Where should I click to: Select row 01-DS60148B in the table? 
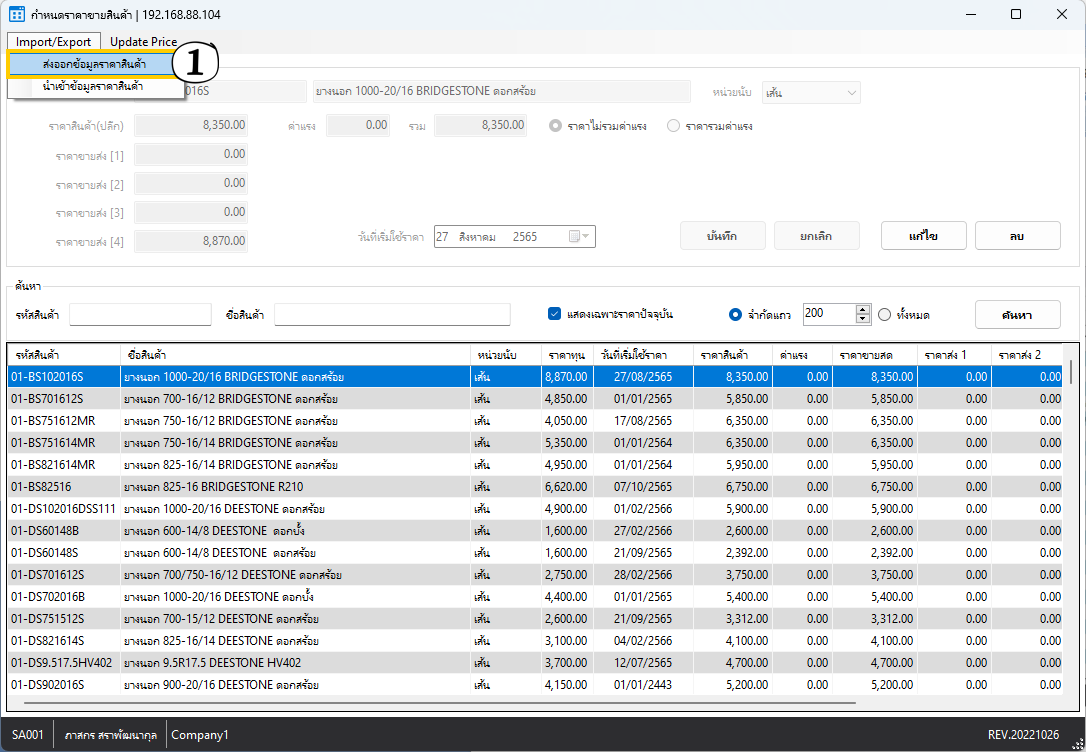240,531
